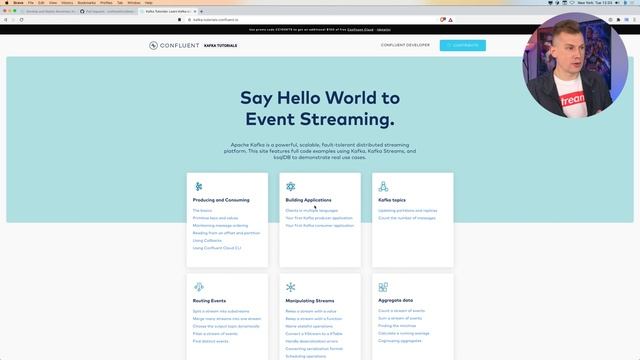Open Find distinct events tutorial
The height and width of the screenshot is (360, 640).
pos(211,341)
